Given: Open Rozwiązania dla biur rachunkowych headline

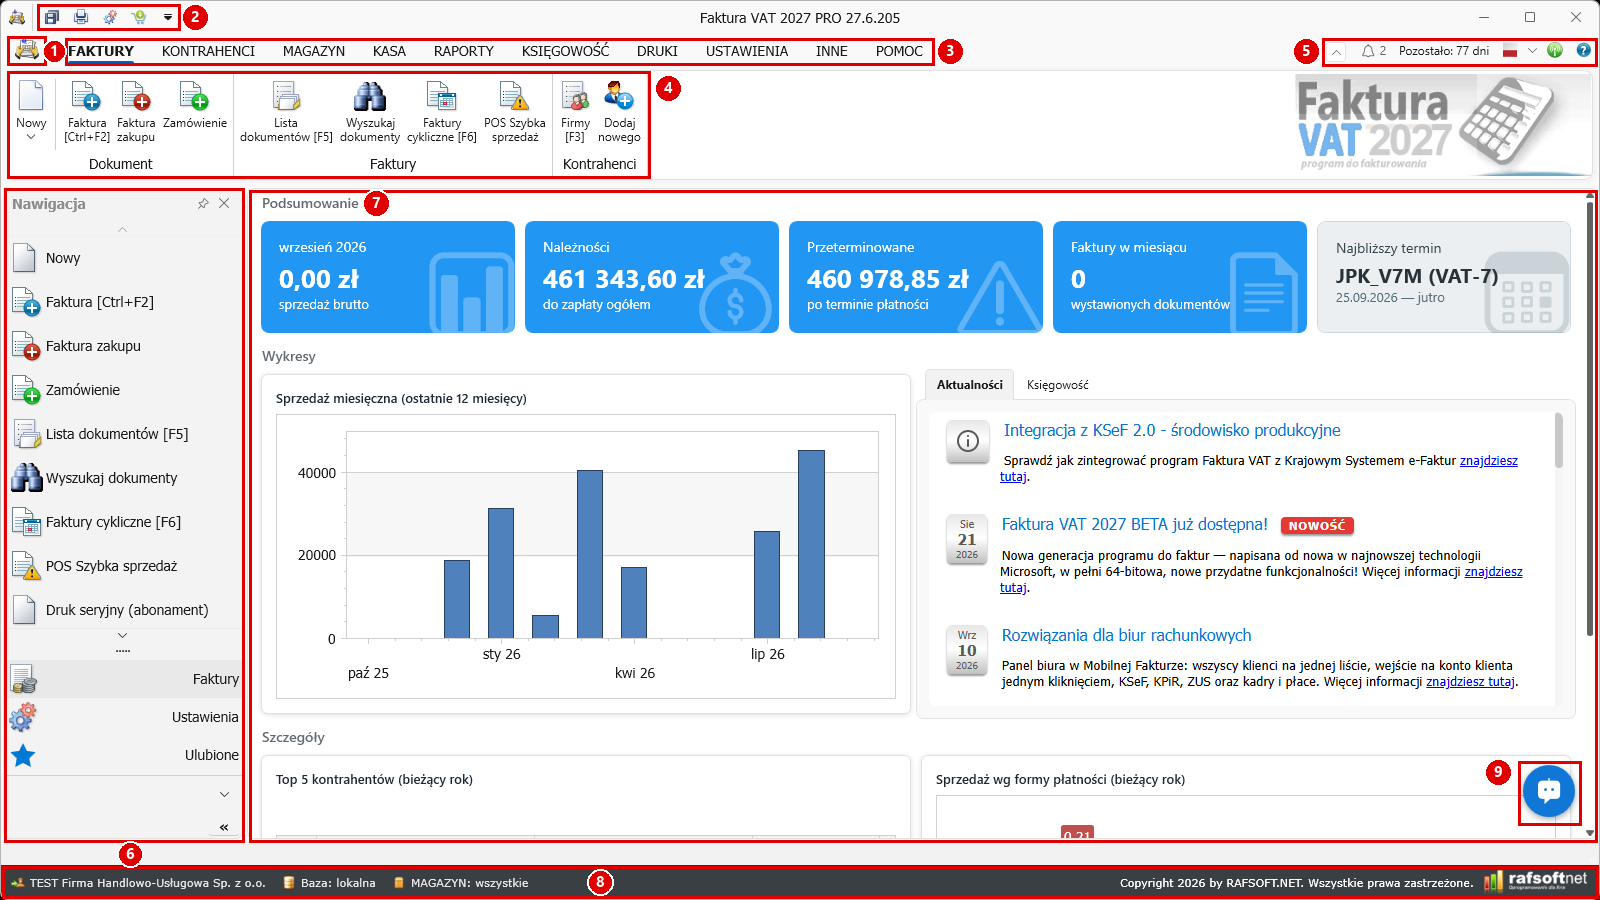Looking at the screenshot, I should [1127, 635].
